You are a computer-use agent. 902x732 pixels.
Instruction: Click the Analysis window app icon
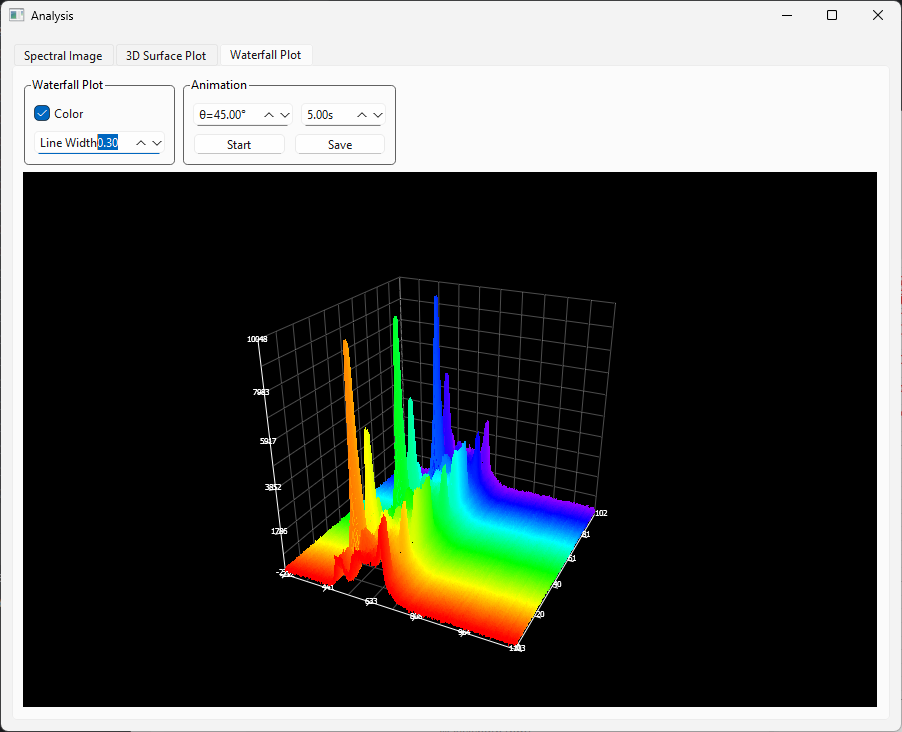(x=17, y=16)
